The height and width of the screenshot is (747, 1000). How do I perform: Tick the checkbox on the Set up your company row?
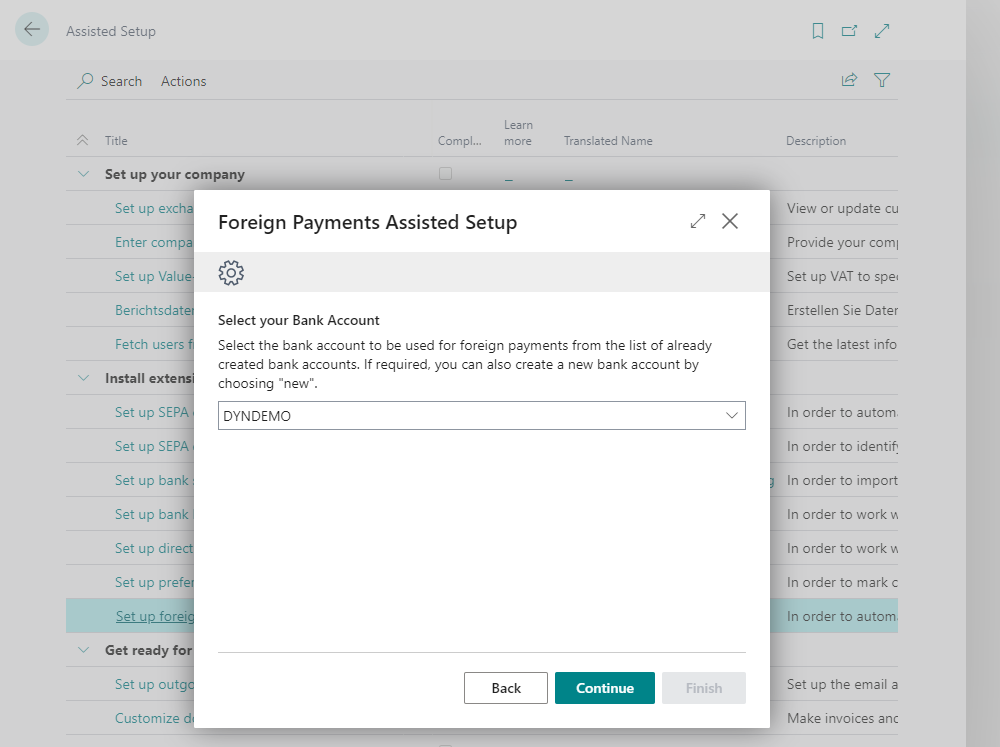click(x=444, y=173)
